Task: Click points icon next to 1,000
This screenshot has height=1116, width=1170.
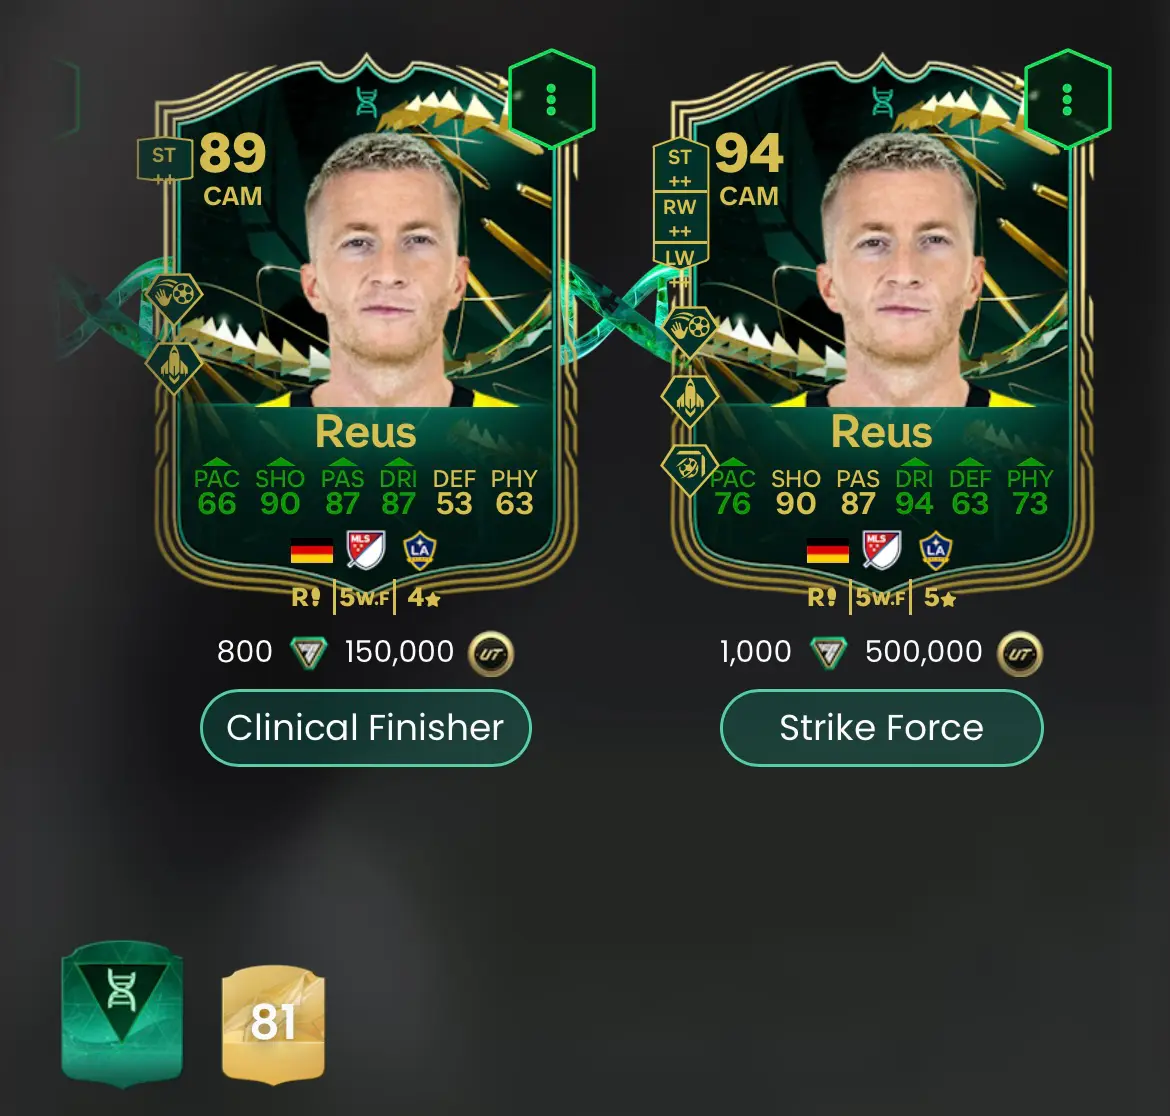Action: [828, 653]
